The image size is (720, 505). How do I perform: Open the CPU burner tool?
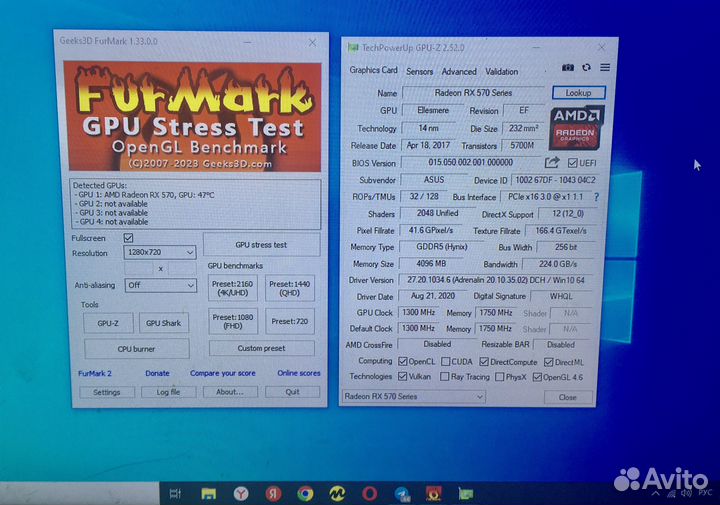tap(136, 349)
